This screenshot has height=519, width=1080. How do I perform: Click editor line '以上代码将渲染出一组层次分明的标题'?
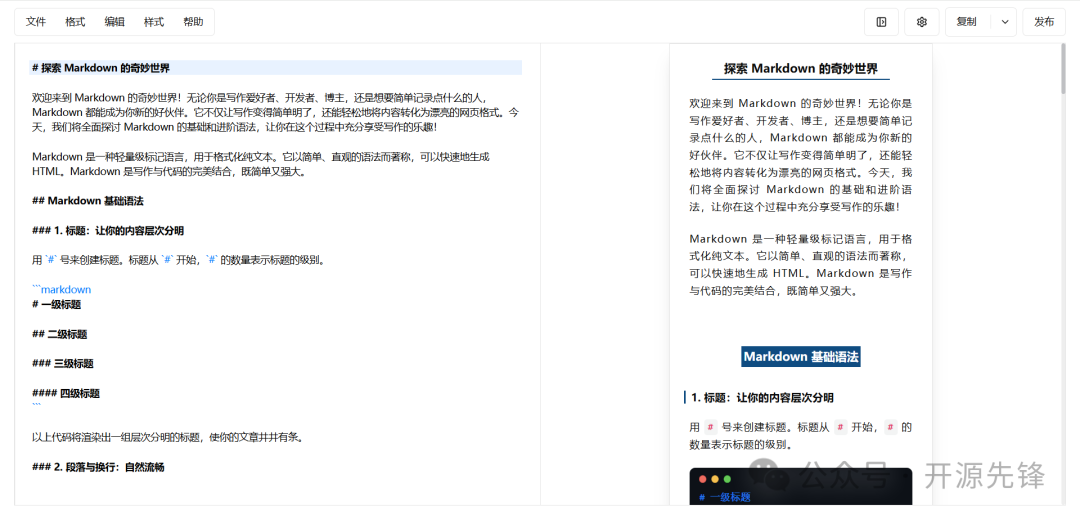[x=167, y=437]
